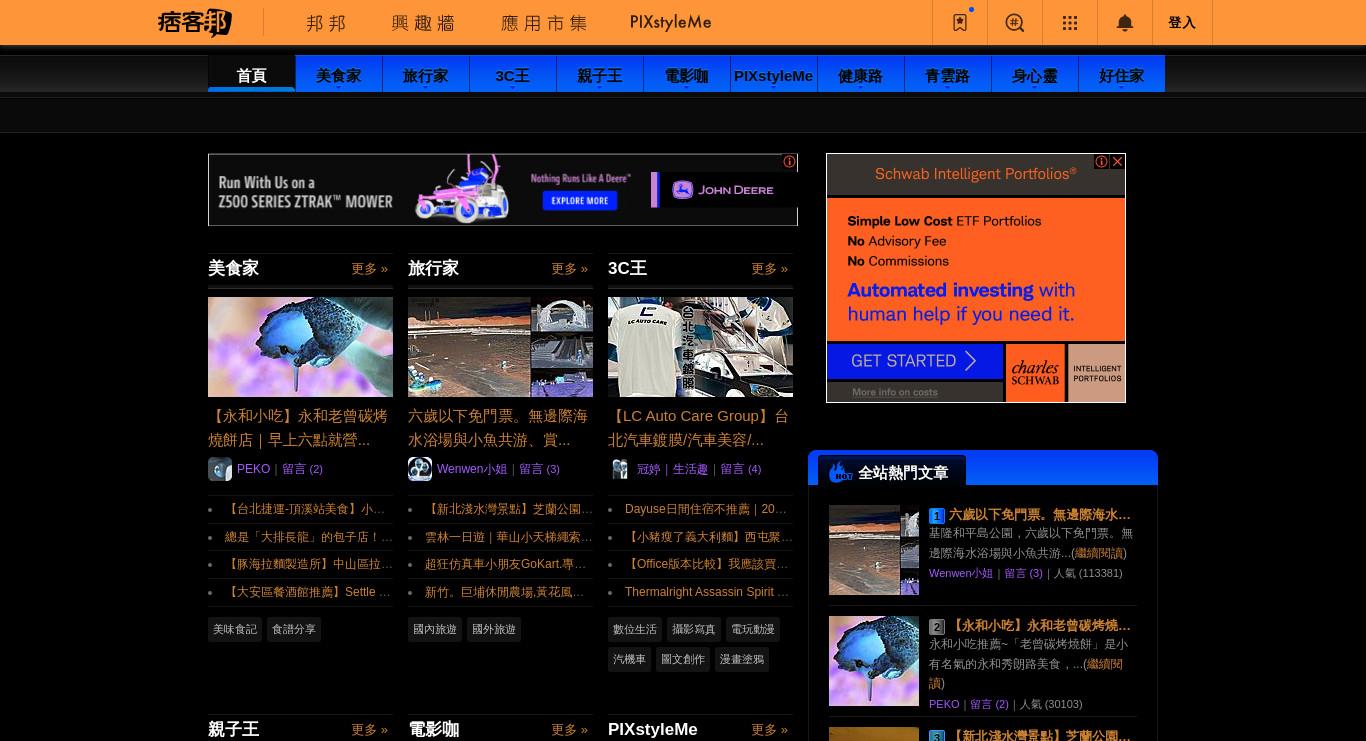Image resolution: width=1366 pixels, height=741 pixels.
Task: Open 【永和小吃】永和老曾碳烤燒餅店 headline
Action: tap(298, 428)
